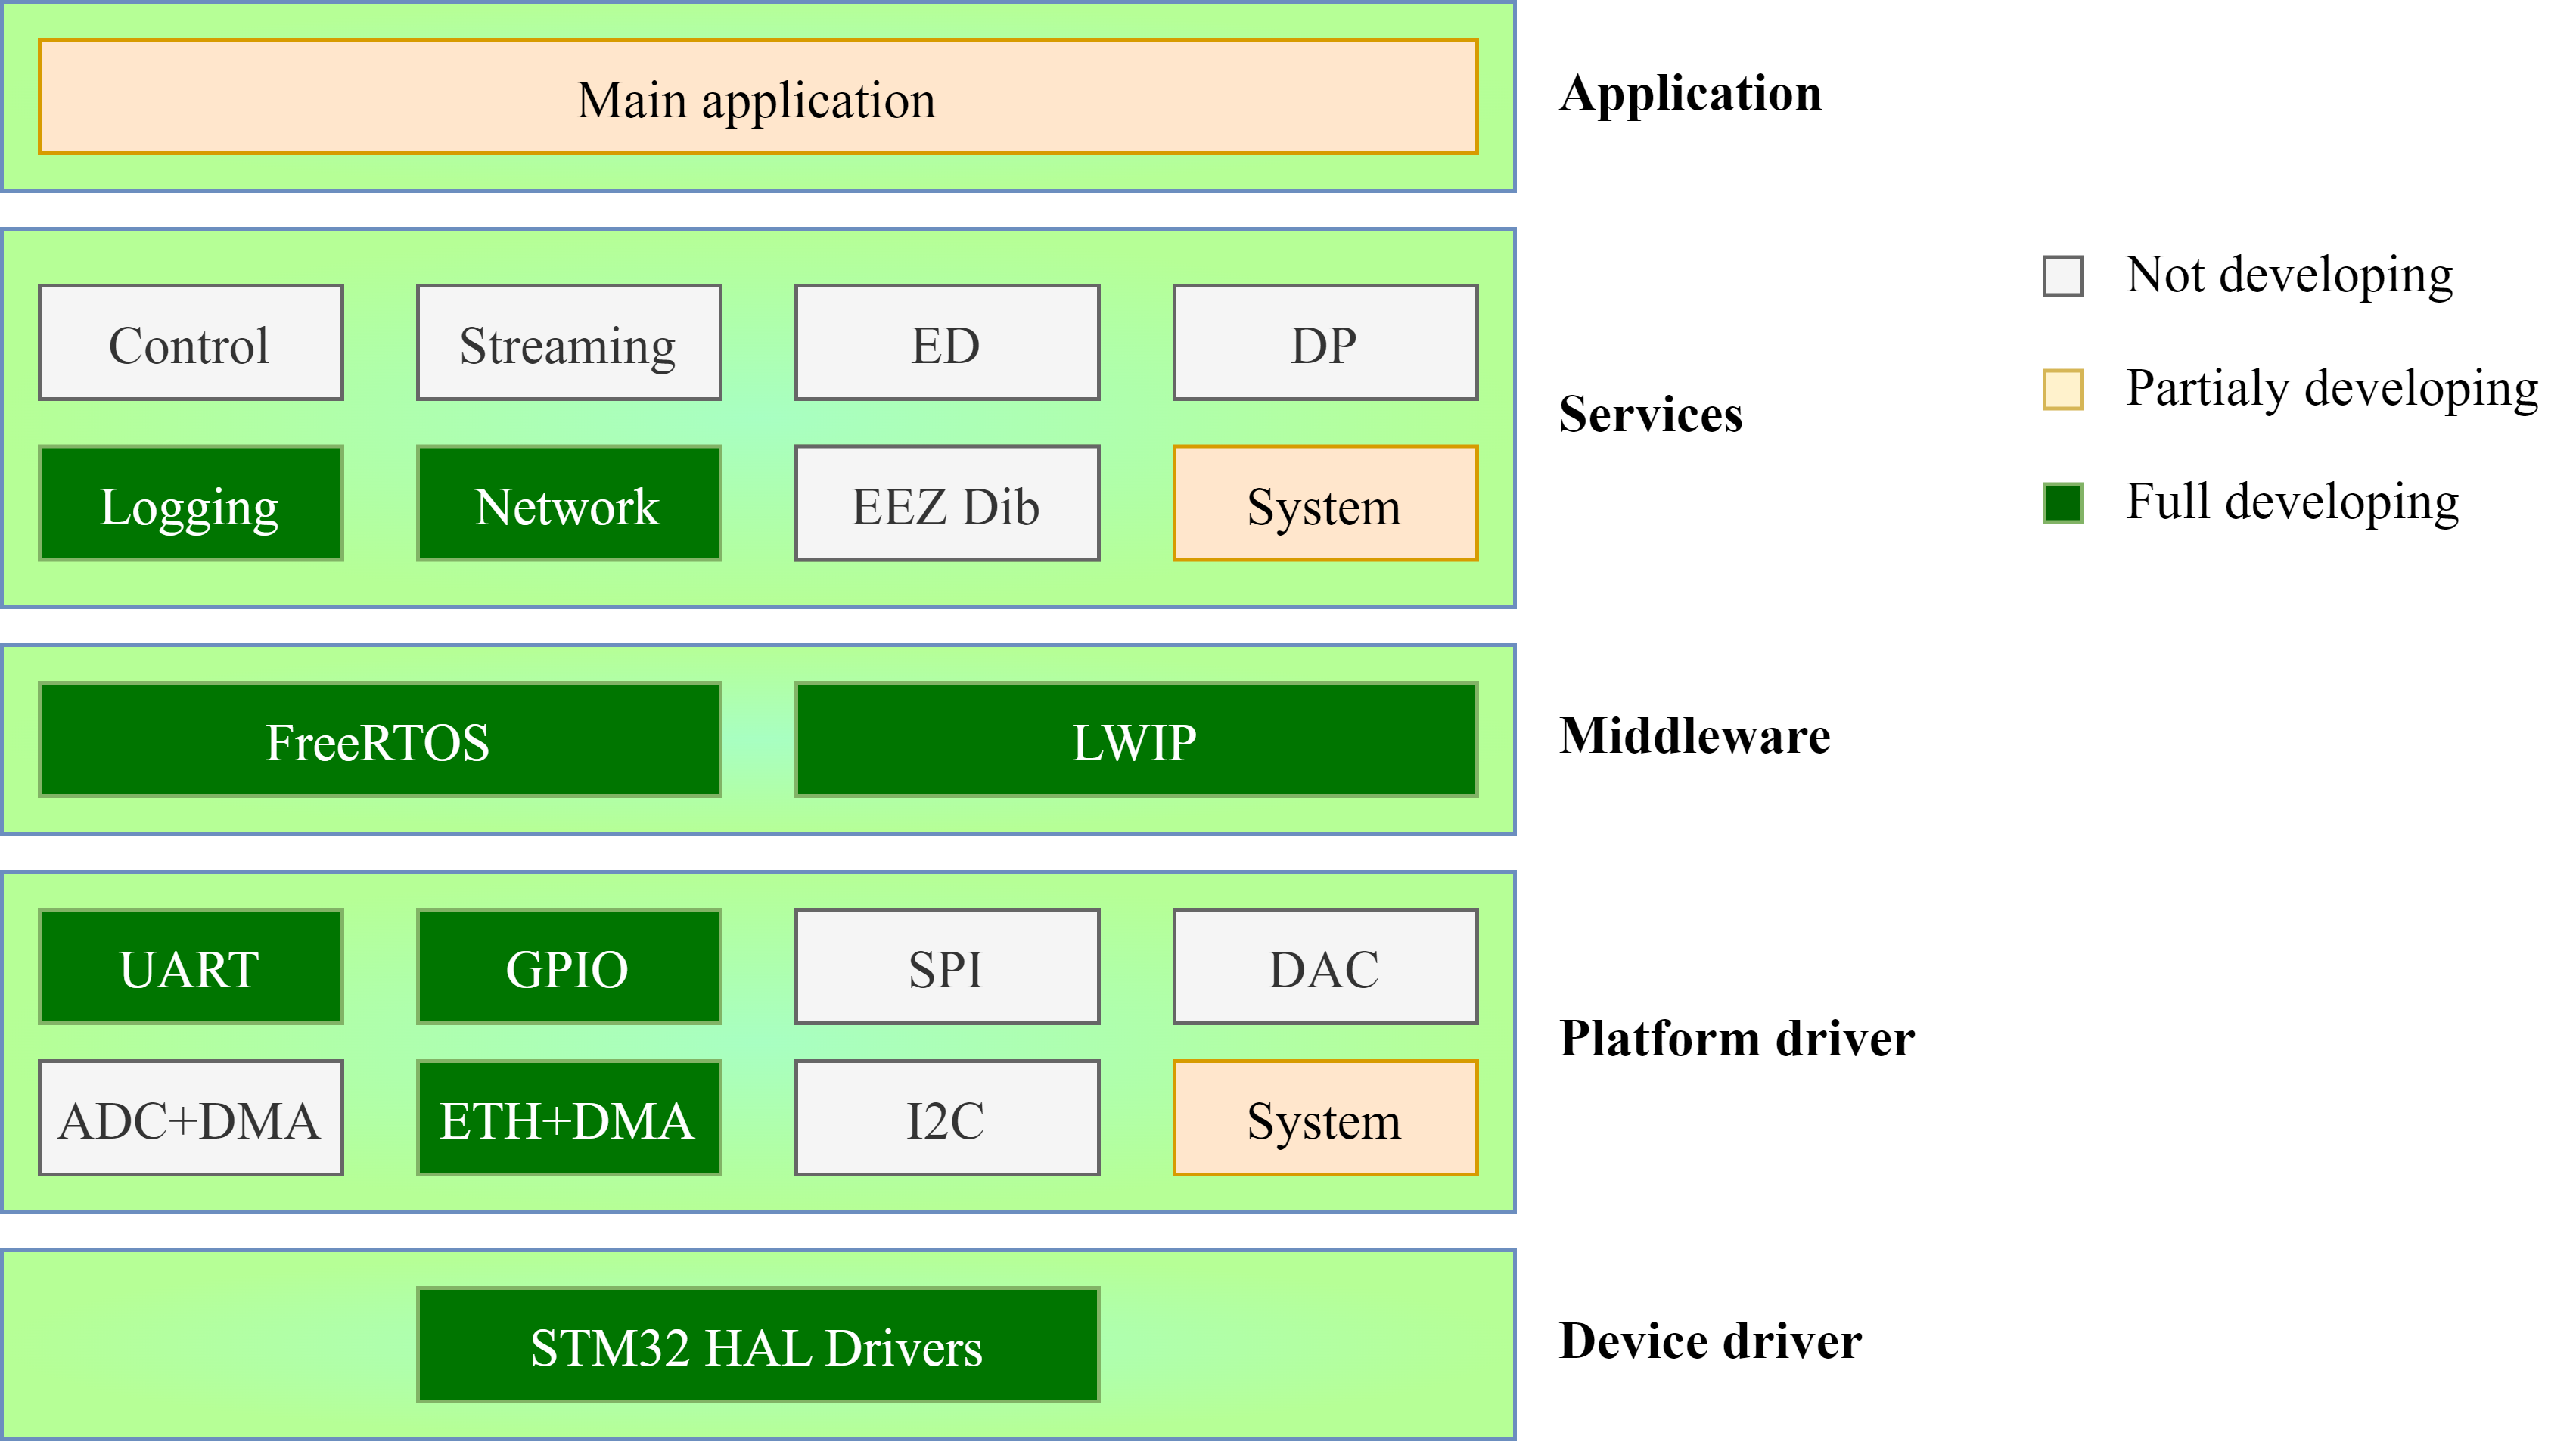The image size is (2576, 1445).
Task: Click the System block in the middleware layer
Action: point(1325,503)
